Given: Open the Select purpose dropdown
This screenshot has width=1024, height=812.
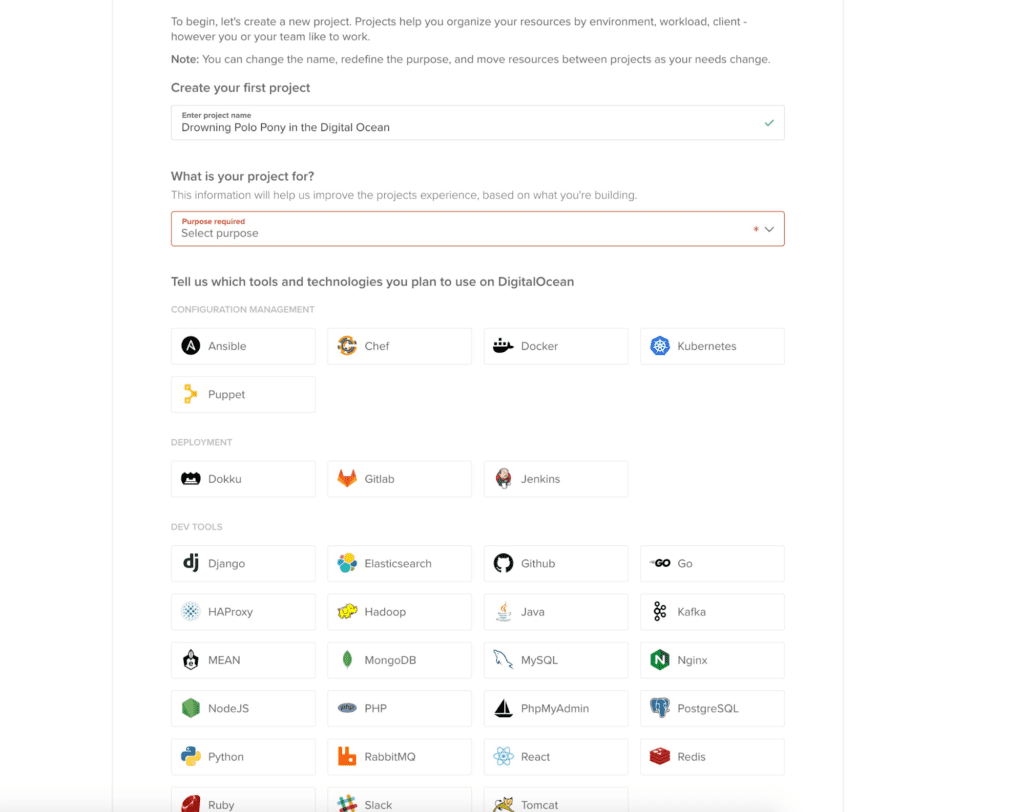Looking at the screenshot, I should pyautogui.click(x=477, y=229).
